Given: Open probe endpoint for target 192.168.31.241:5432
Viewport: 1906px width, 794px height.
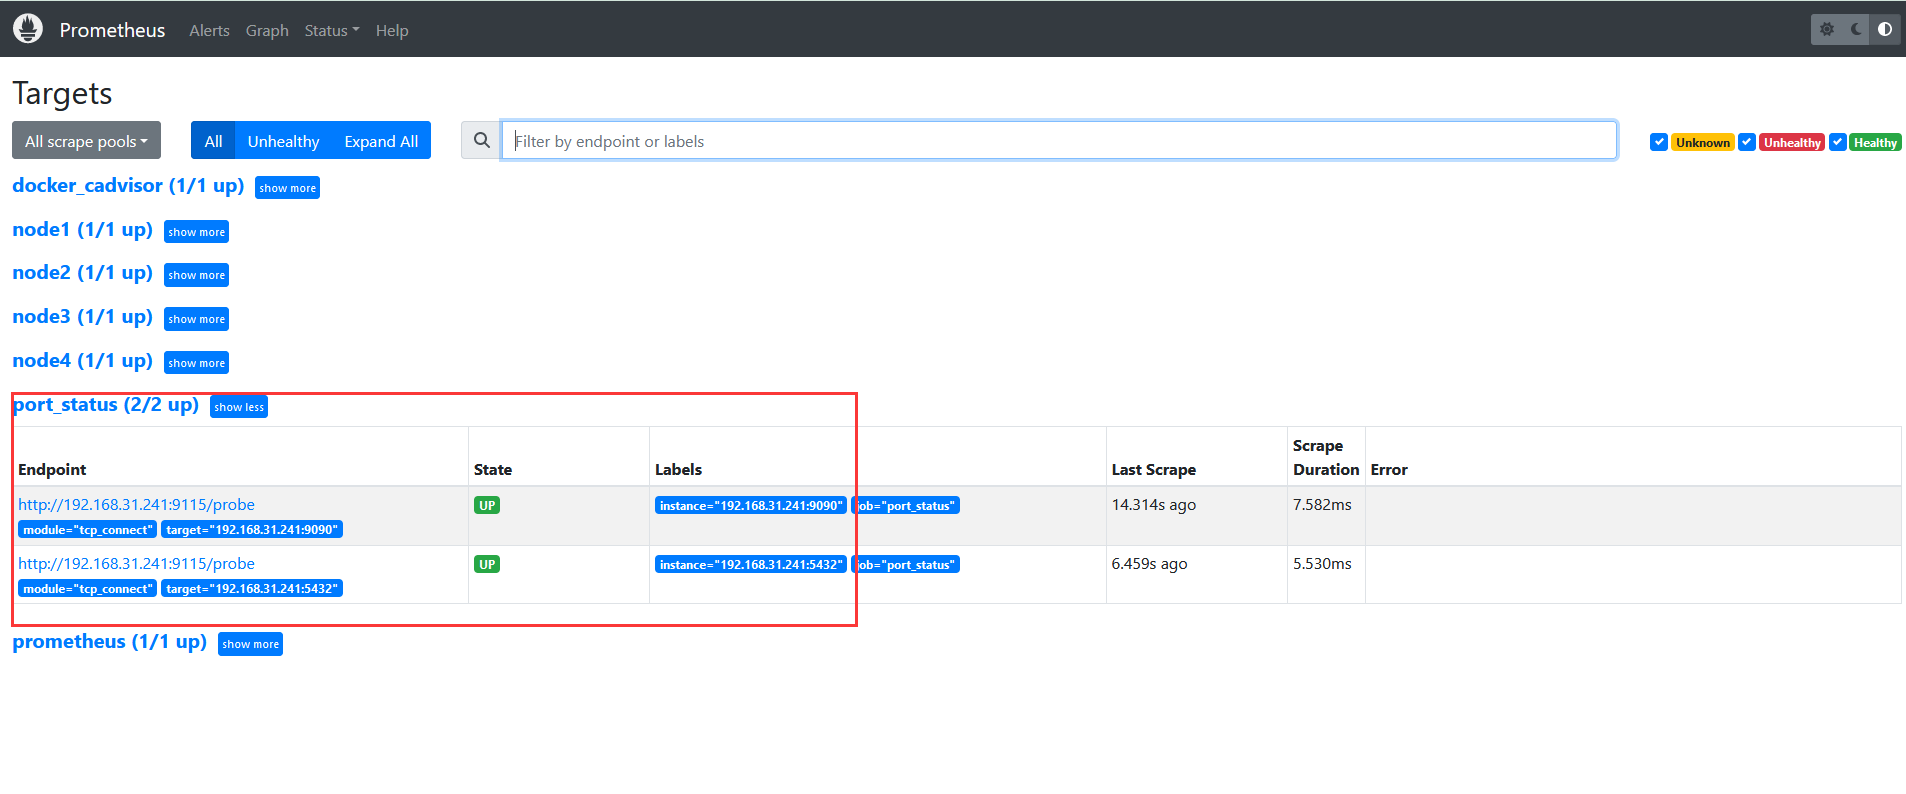Looking at the screenshot, I should point(136,564).
